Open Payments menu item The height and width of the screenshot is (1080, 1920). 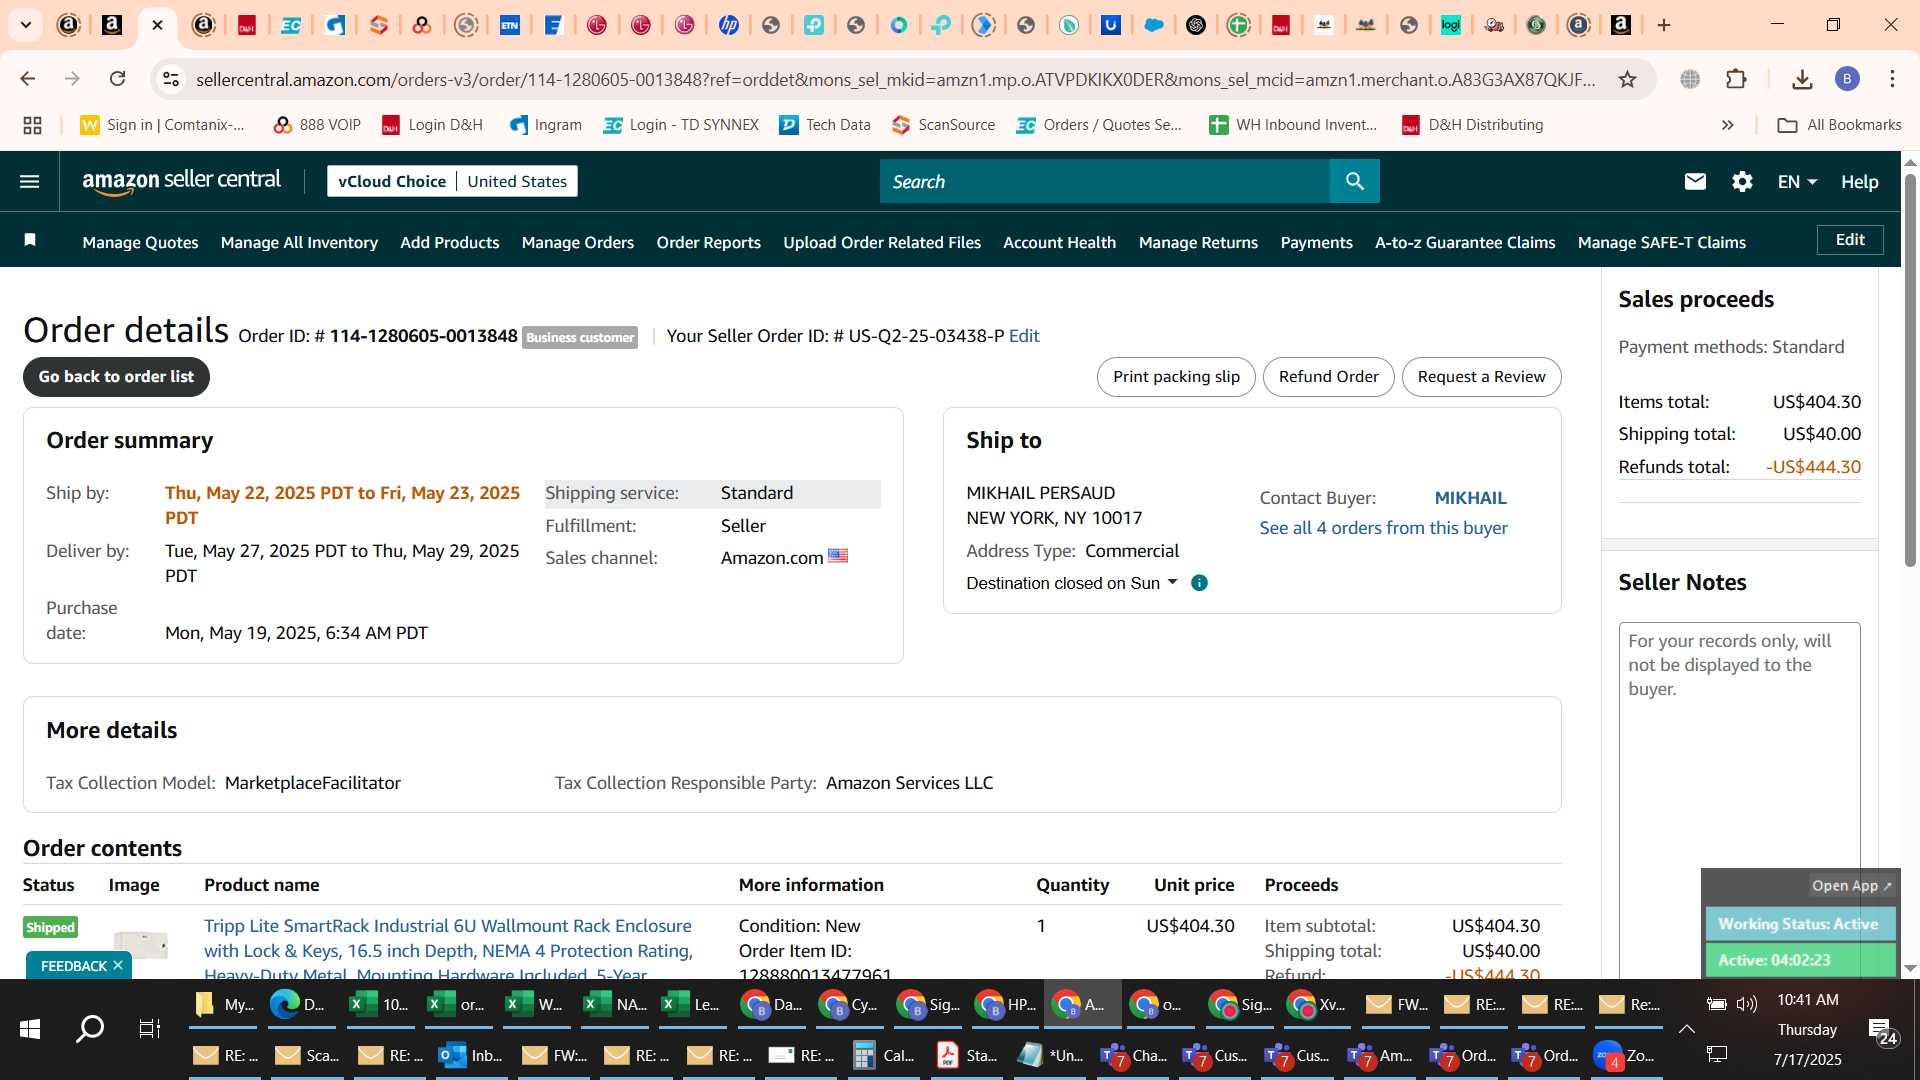pyautogui.click(x=1316, y=242)
